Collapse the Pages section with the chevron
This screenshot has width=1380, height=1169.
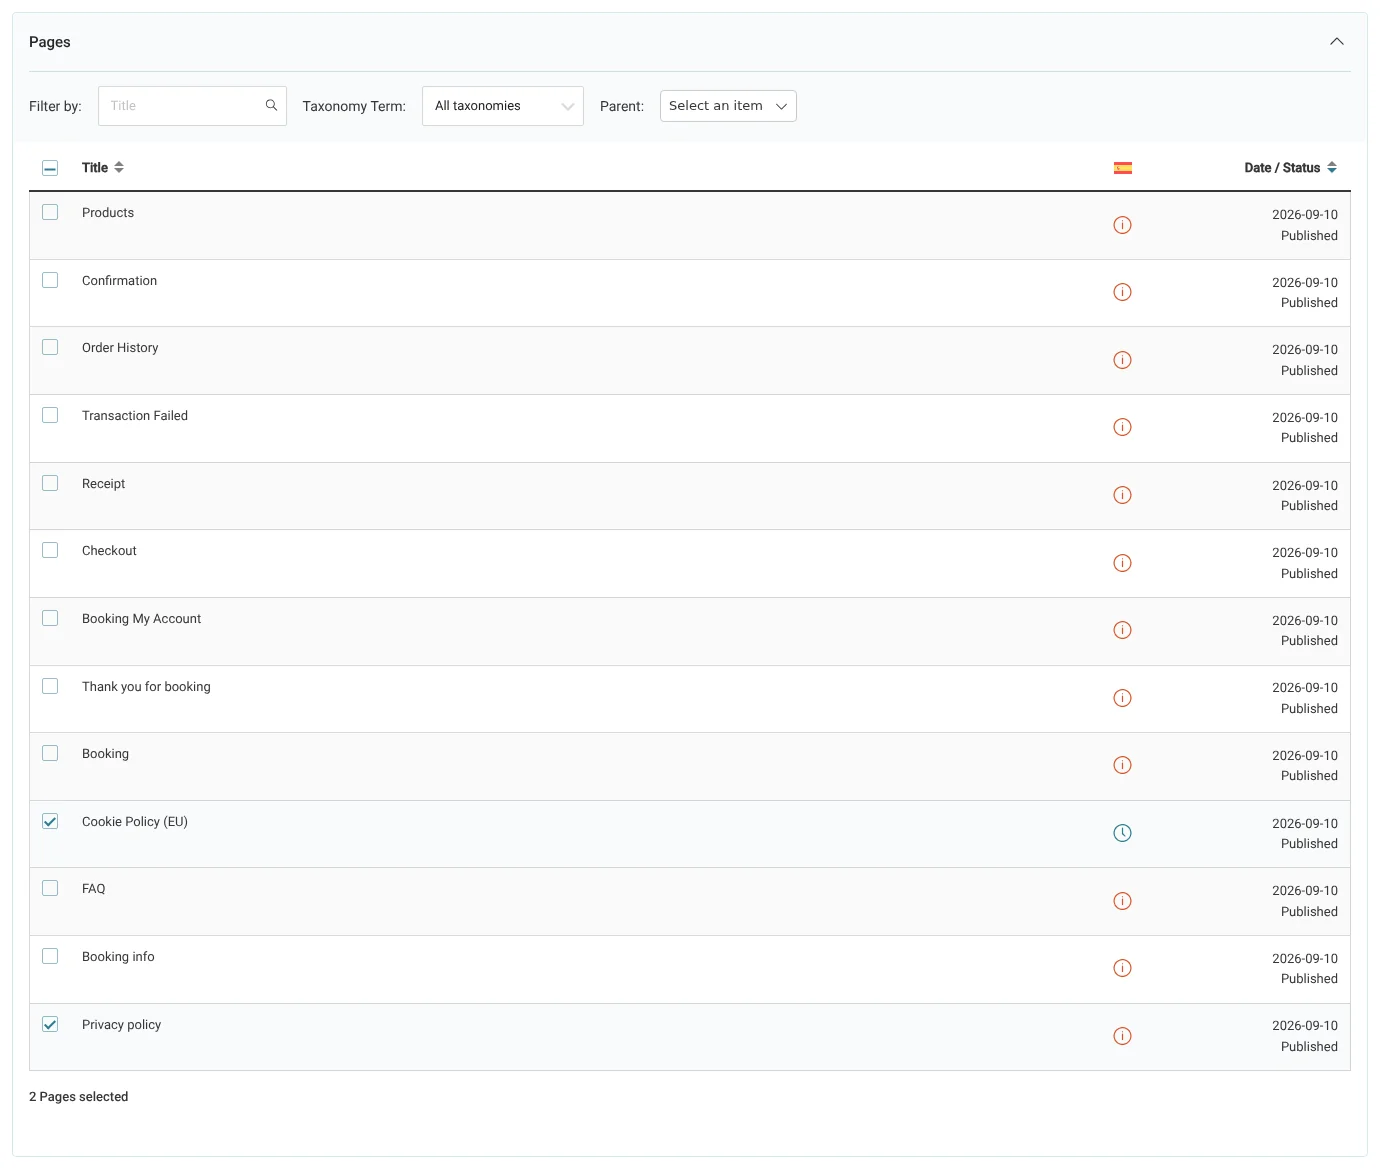coord(1337,42)
